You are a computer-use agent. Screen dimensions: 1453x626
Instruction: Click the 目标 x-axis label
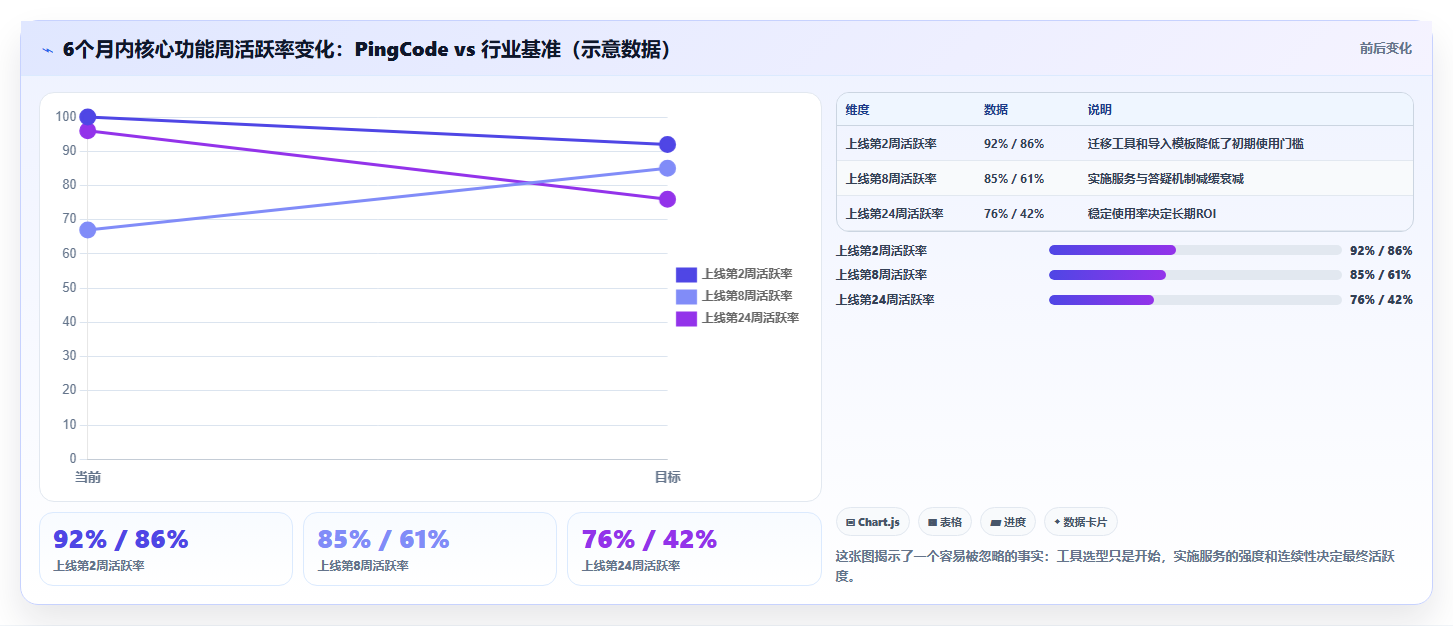coord(667,478)
